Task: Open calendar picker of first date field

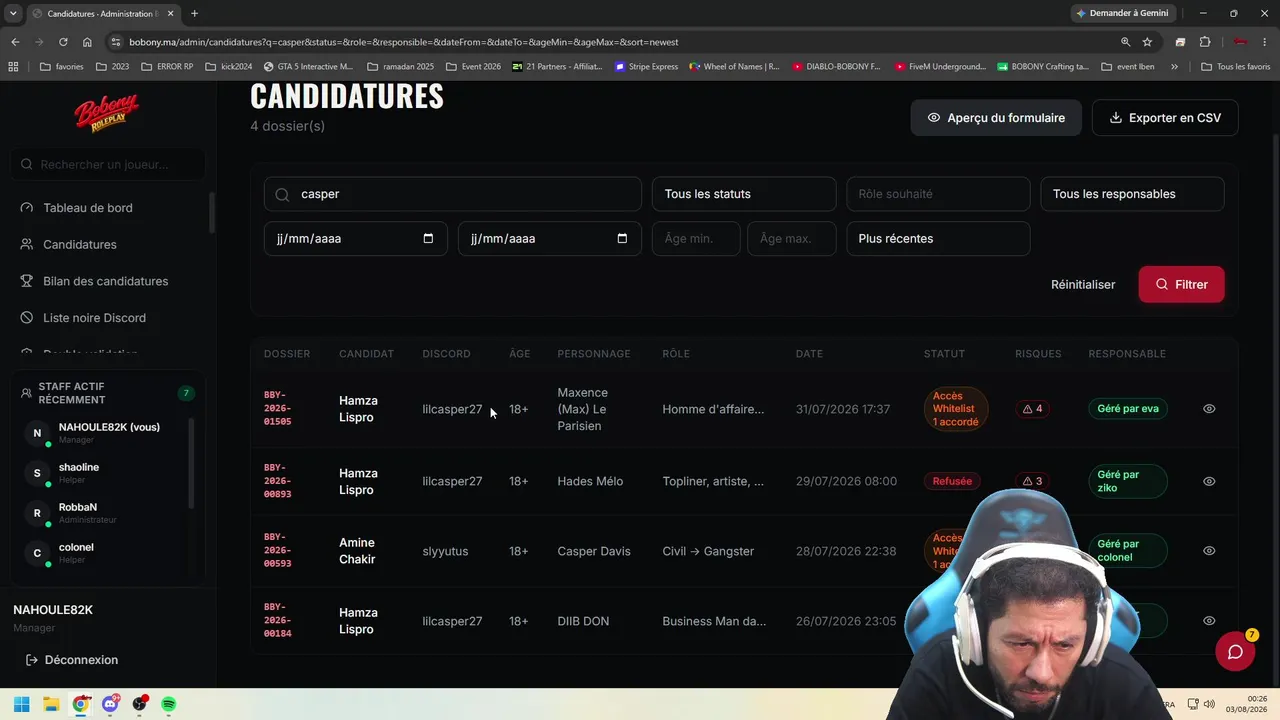Action: 429,239
